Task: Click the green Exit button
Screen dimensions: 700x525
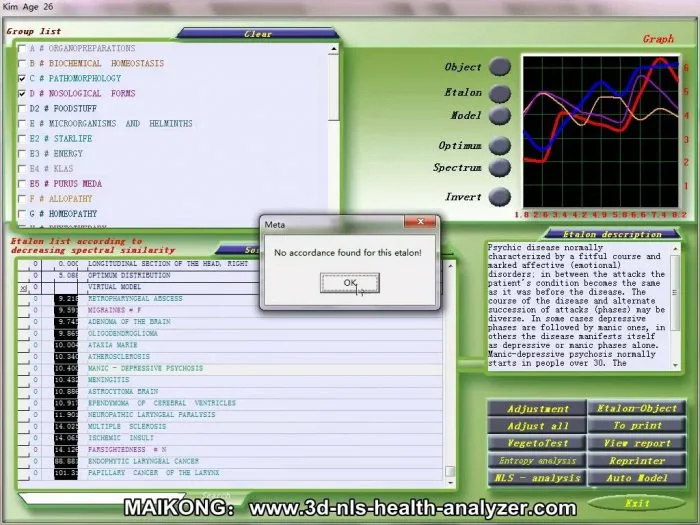Action: click(637, 504)
